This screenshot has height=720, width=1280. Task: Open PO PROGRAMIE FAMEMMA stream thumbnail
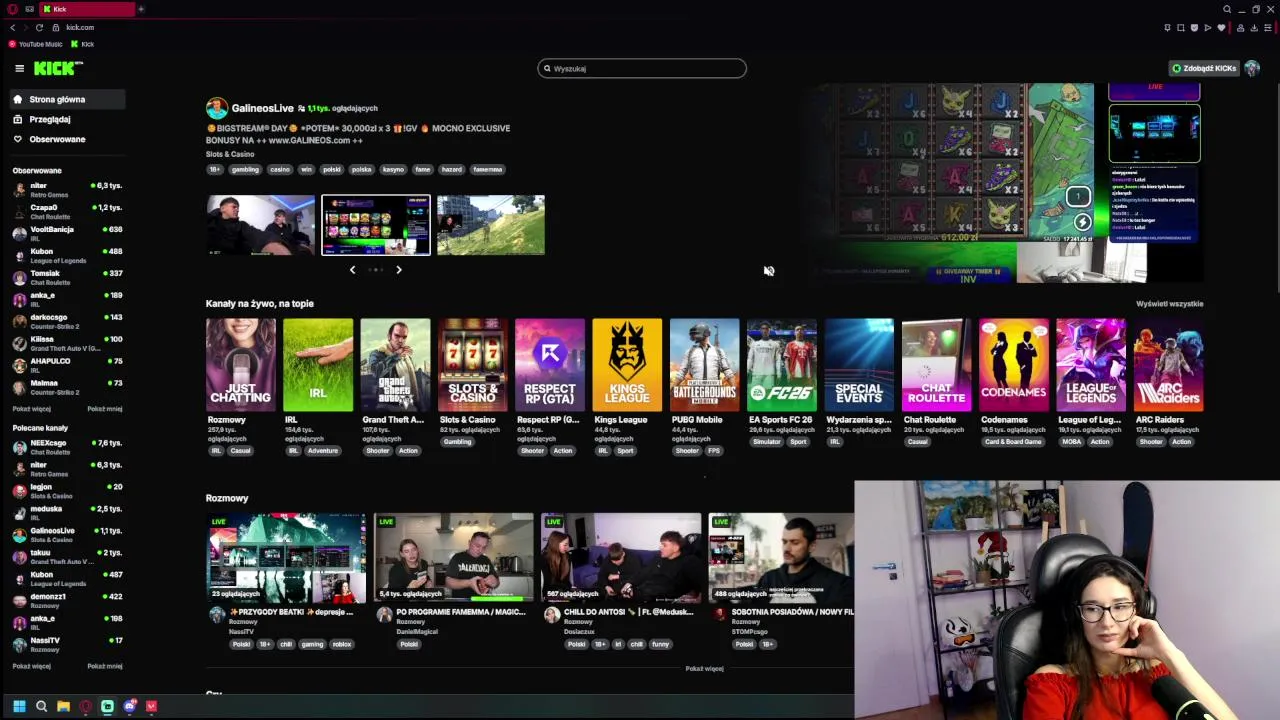454,558
